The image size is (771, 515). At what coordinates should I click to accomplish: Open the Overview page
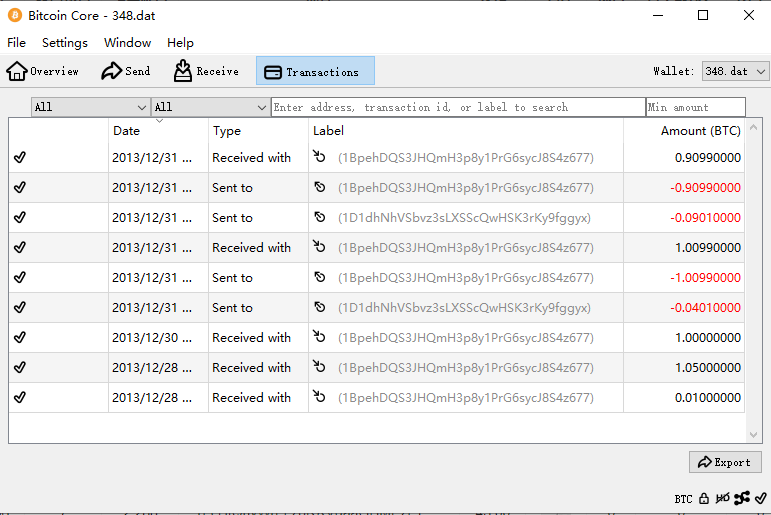(43, 71)
